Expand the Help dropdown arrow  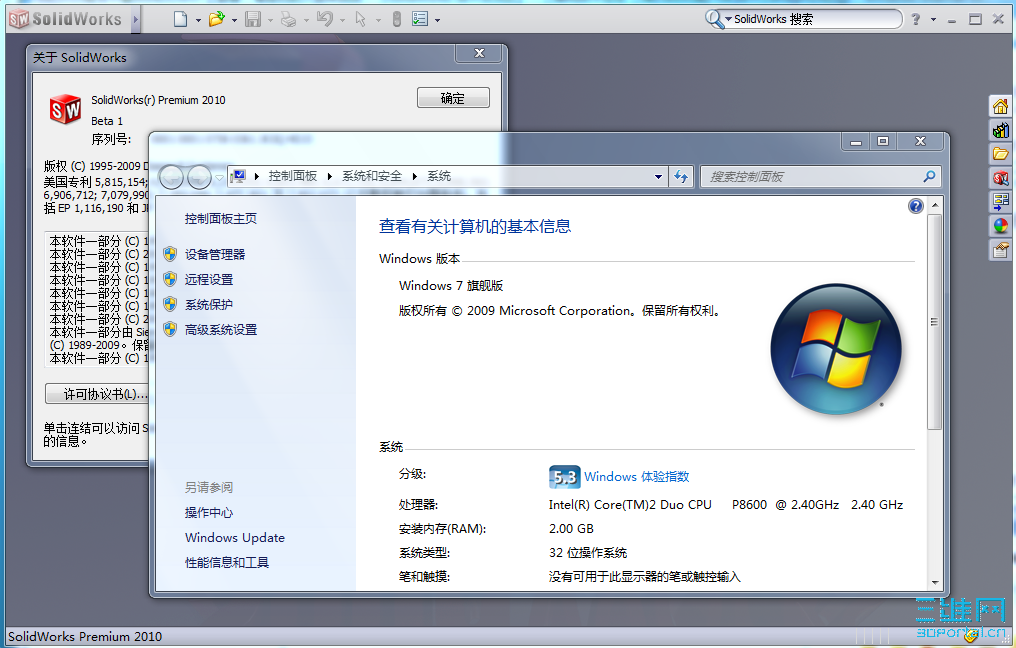(933, 20)
